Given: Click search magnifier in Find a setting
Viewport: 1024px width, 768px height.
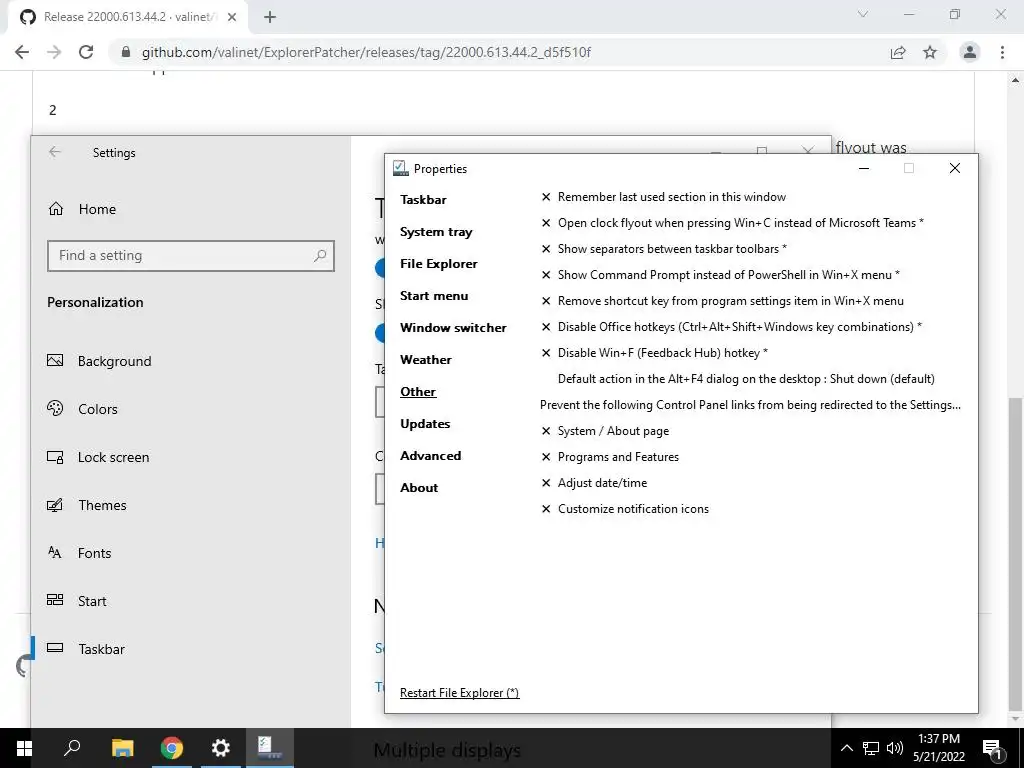Looking at the screenshot, I should [320, 255].
